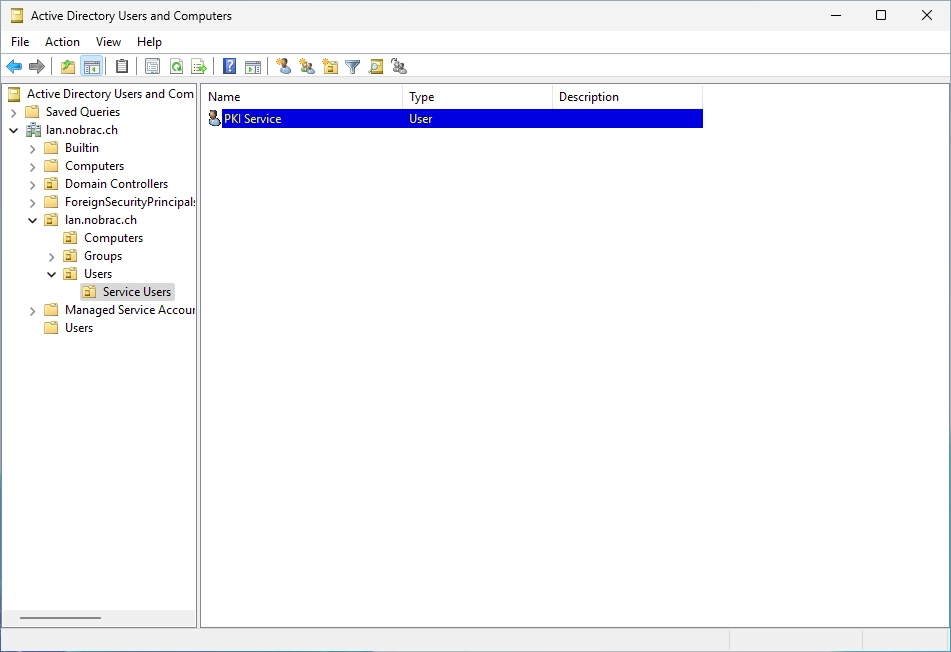Create a new user with toolbar icon
The image size is (951, 652).
pyautogui.click(x=283, y=67)
